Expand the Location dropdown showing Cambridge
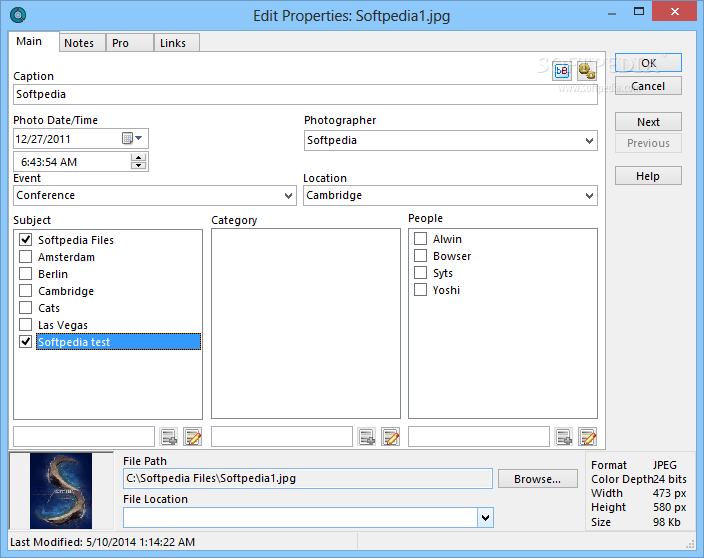Image resolution: width=704 pixels, height=558 pixels. [590, 196]
